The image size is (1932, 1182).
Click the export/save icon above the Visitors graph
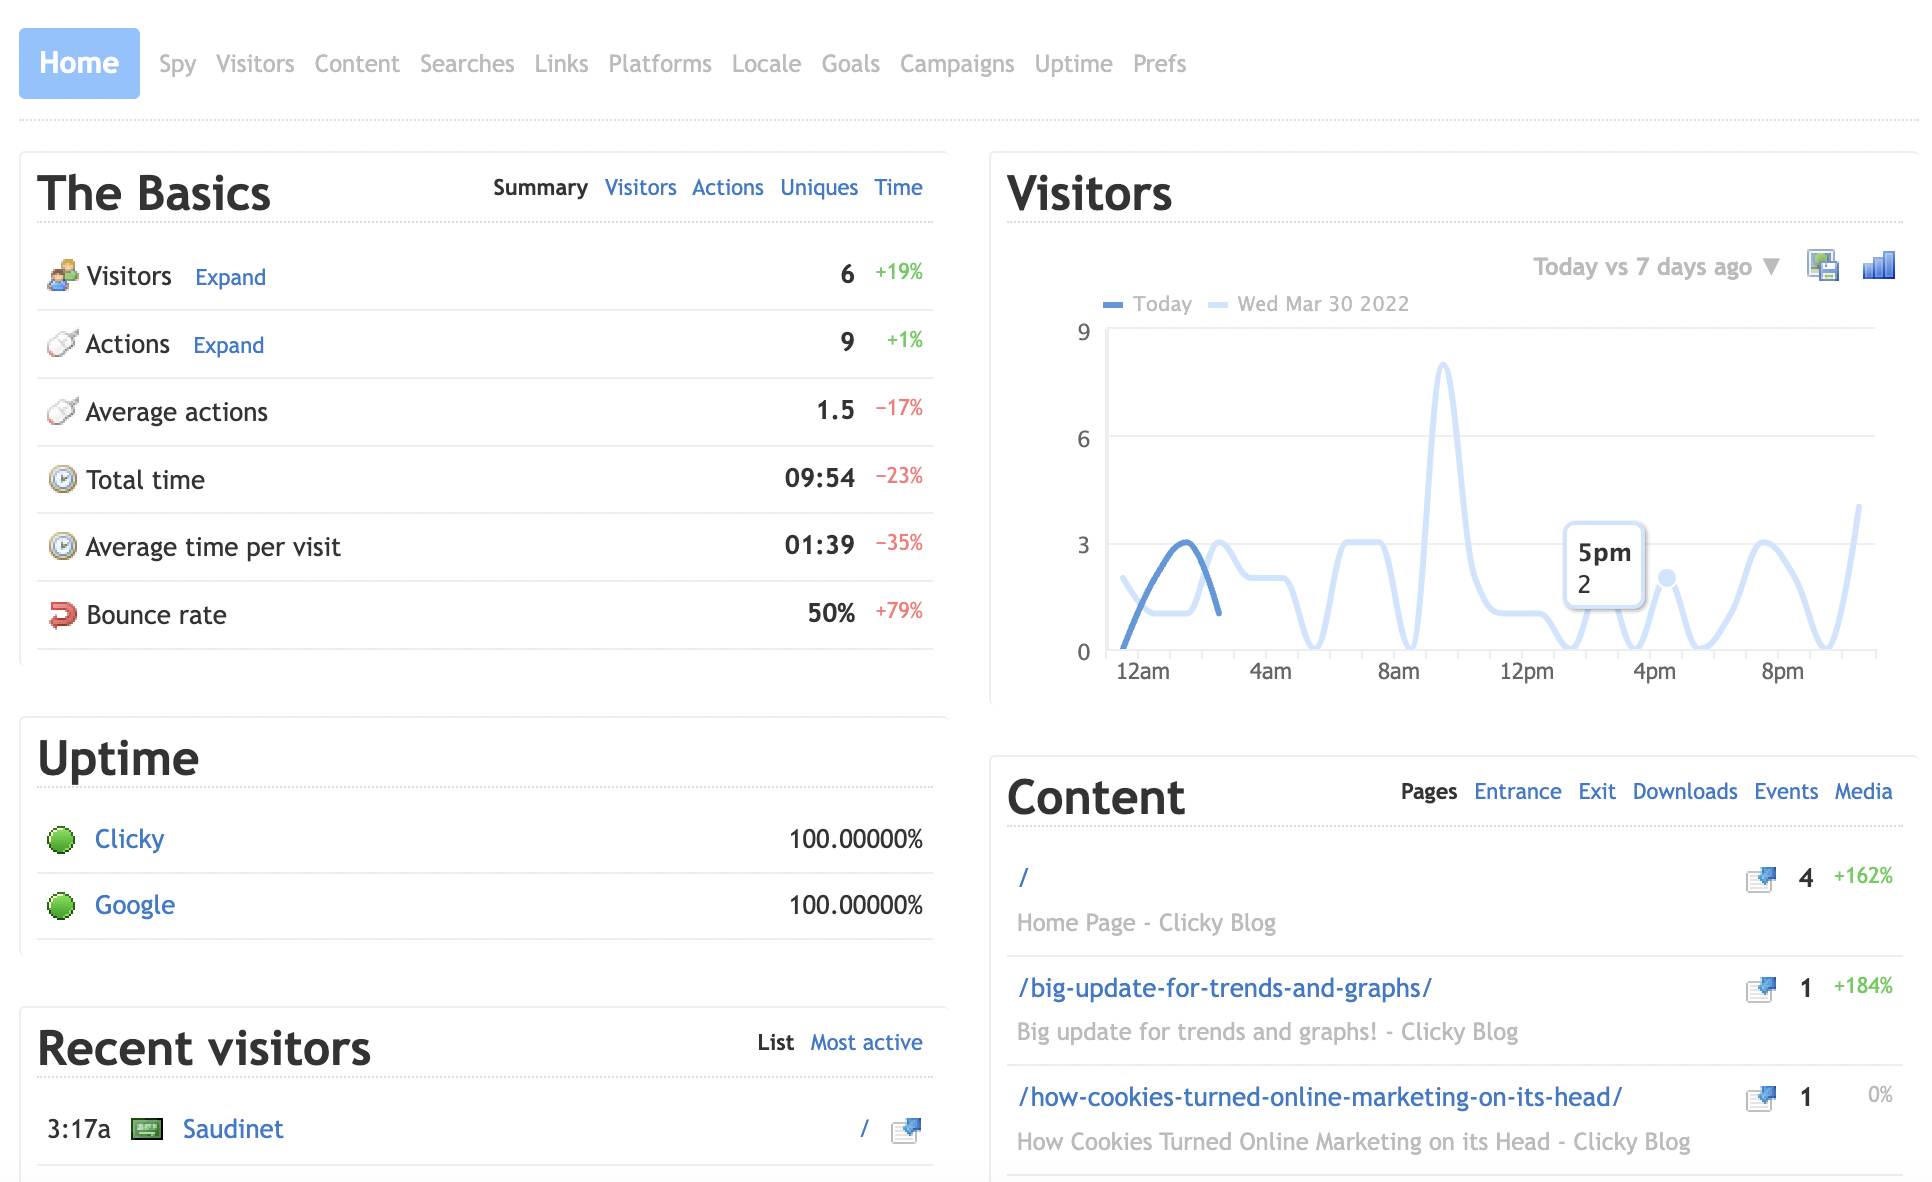point(1823,266)
